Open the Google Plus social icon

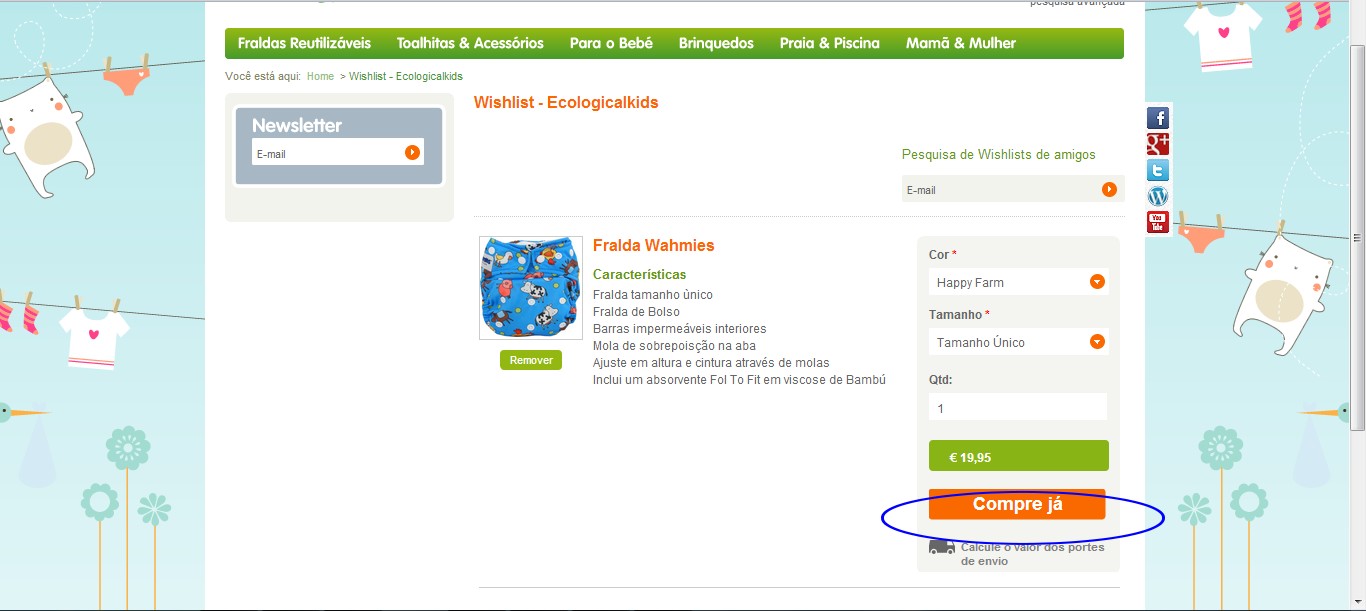tap(1157, 144)
